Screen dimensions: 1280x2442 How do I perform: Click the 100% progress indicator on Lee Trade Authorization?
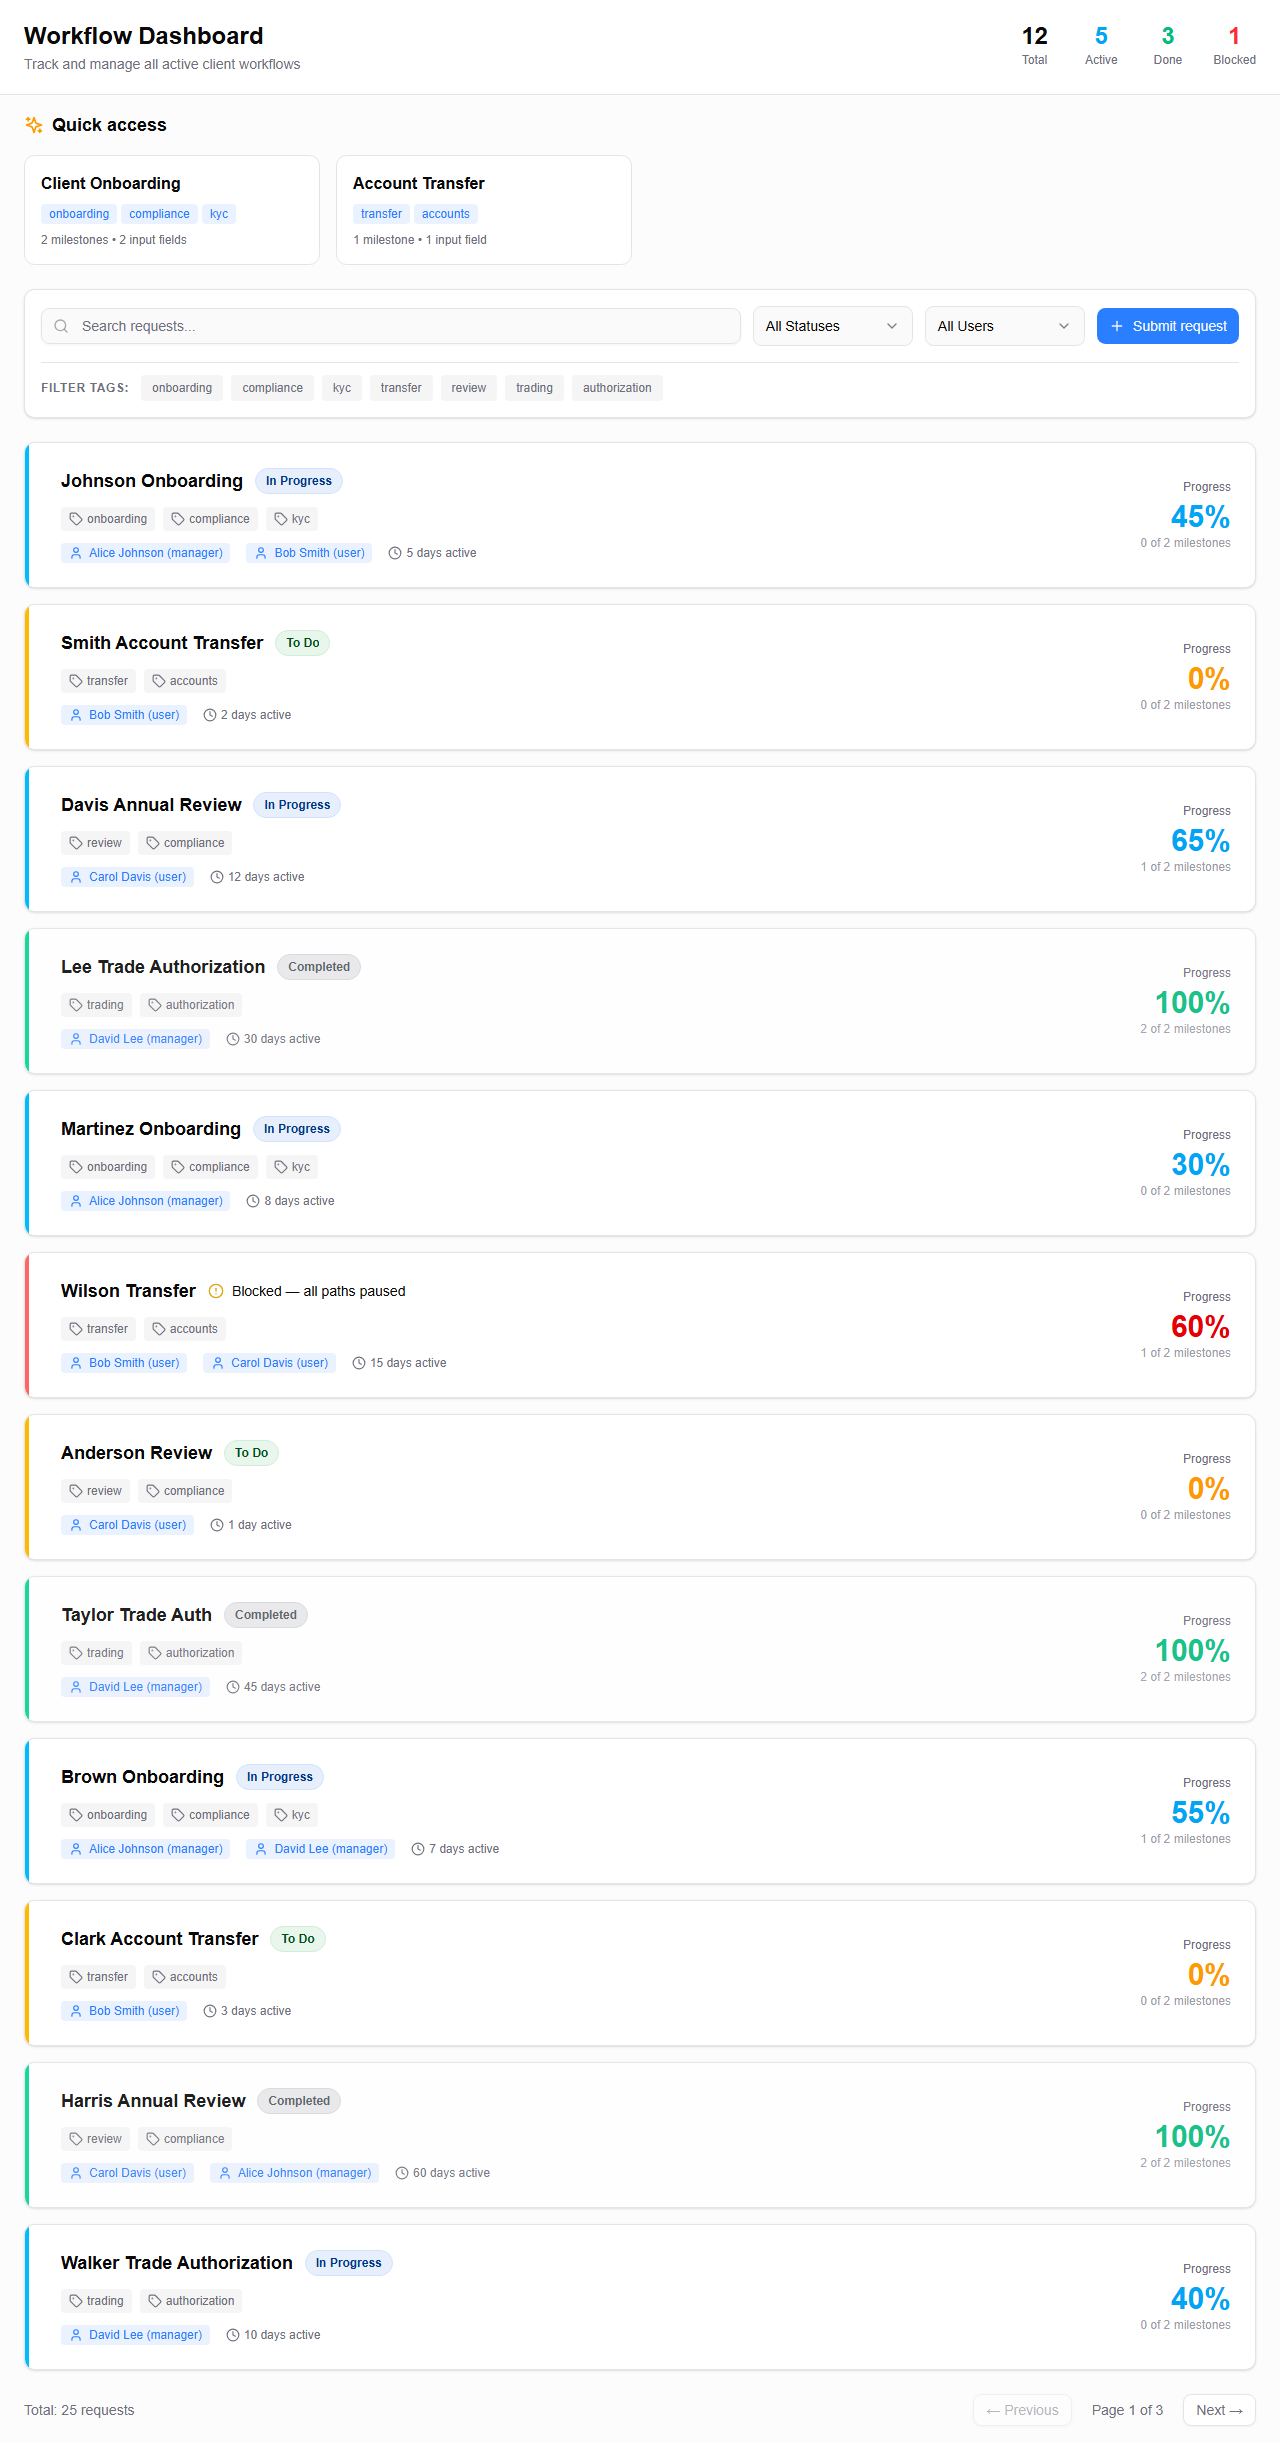click(1192, 1002)
